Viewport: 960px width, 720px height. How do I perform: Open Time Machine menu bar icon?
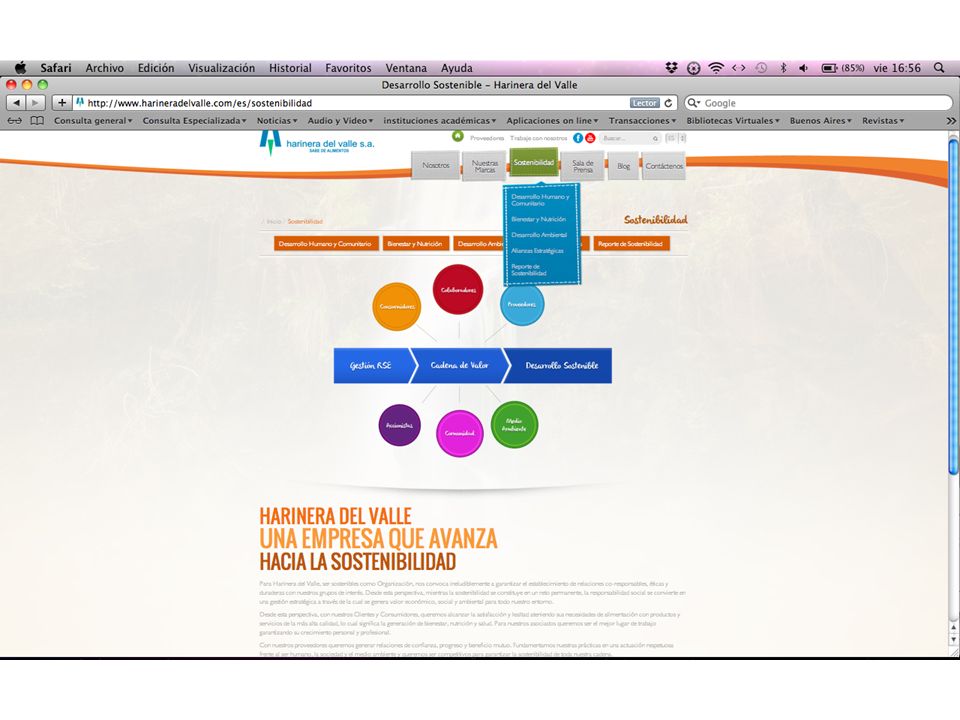[761, 68]
